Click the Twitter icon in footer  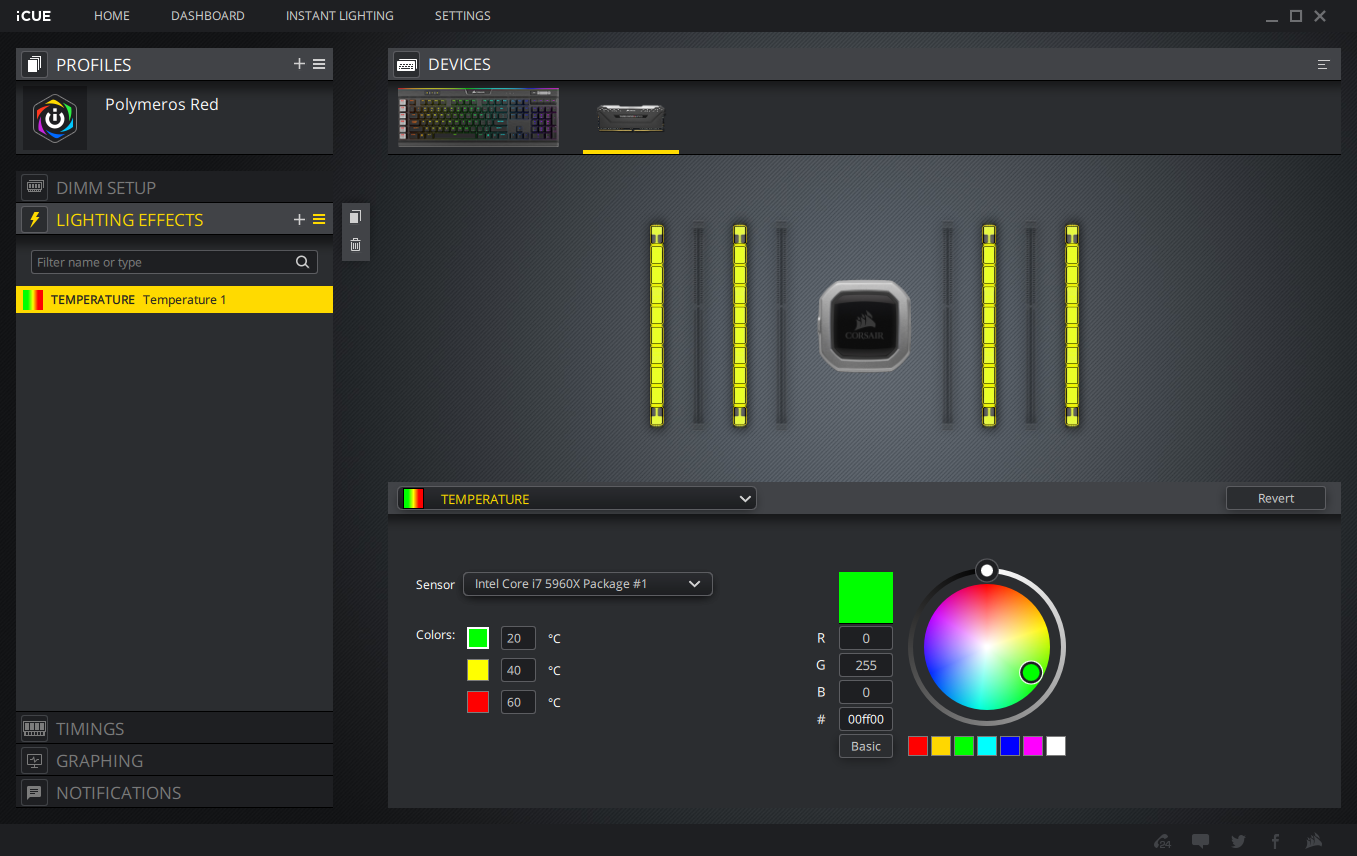point(1238,841)
